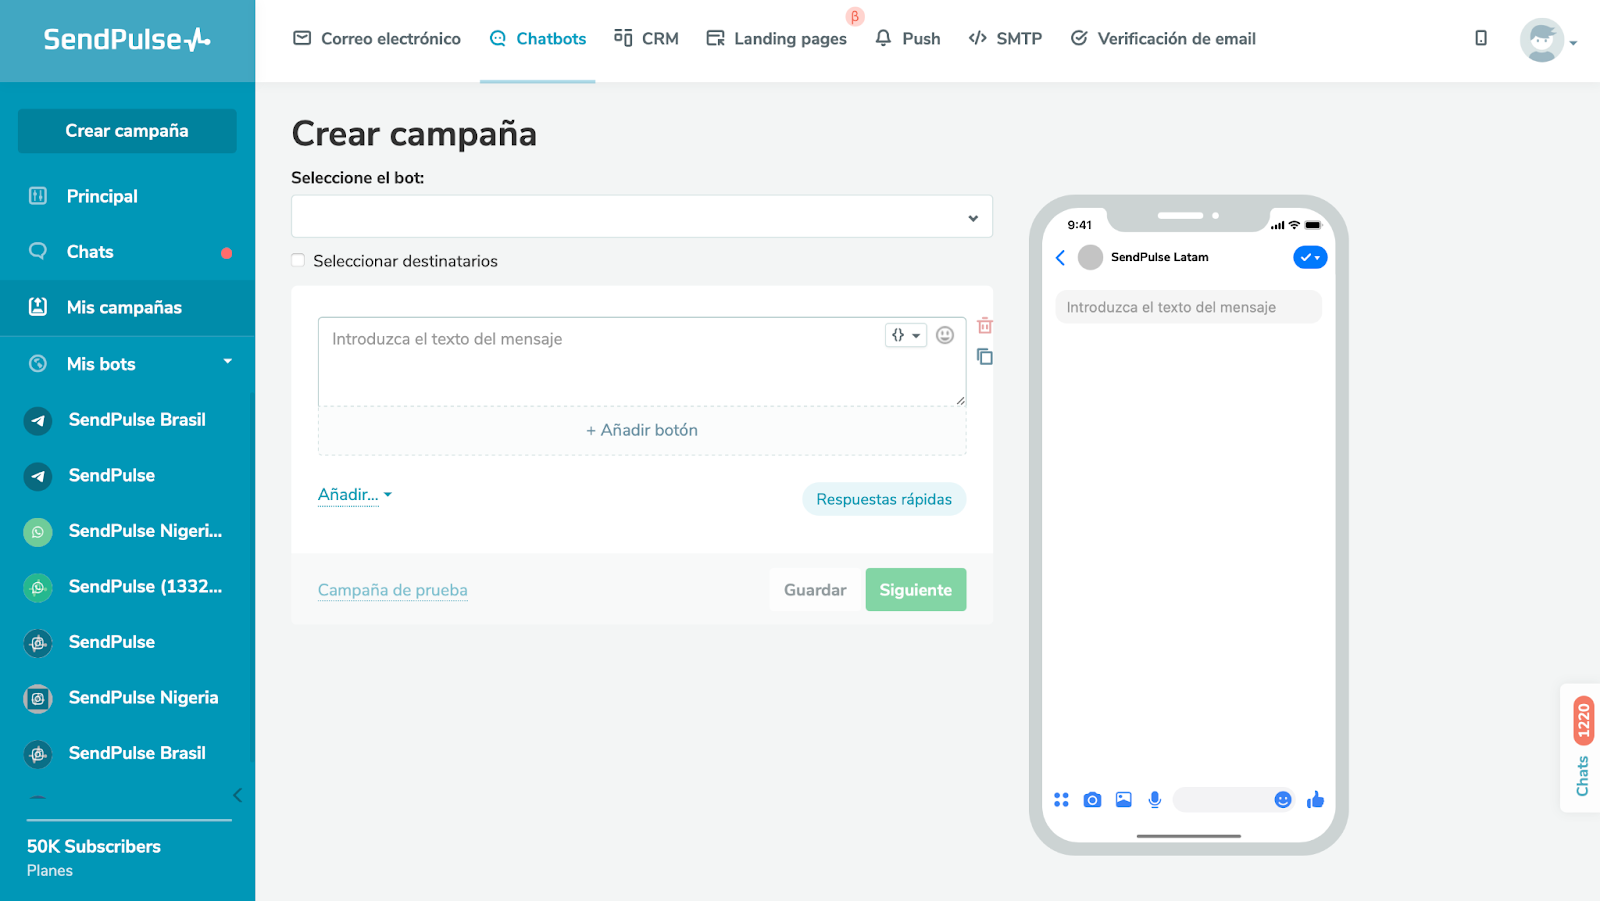This screenshot has width=1600, height=901.
Task: Duplicate the message block with copy icon
Action: 985,356
